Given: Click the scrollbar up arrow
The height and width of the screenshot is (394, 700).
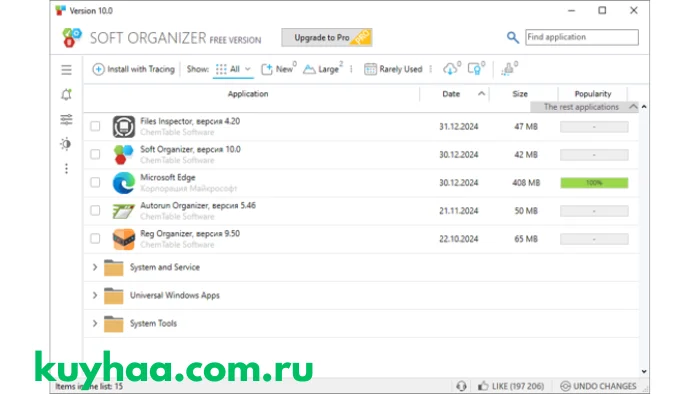Looking at the screenshot, I should coord(644,107).
